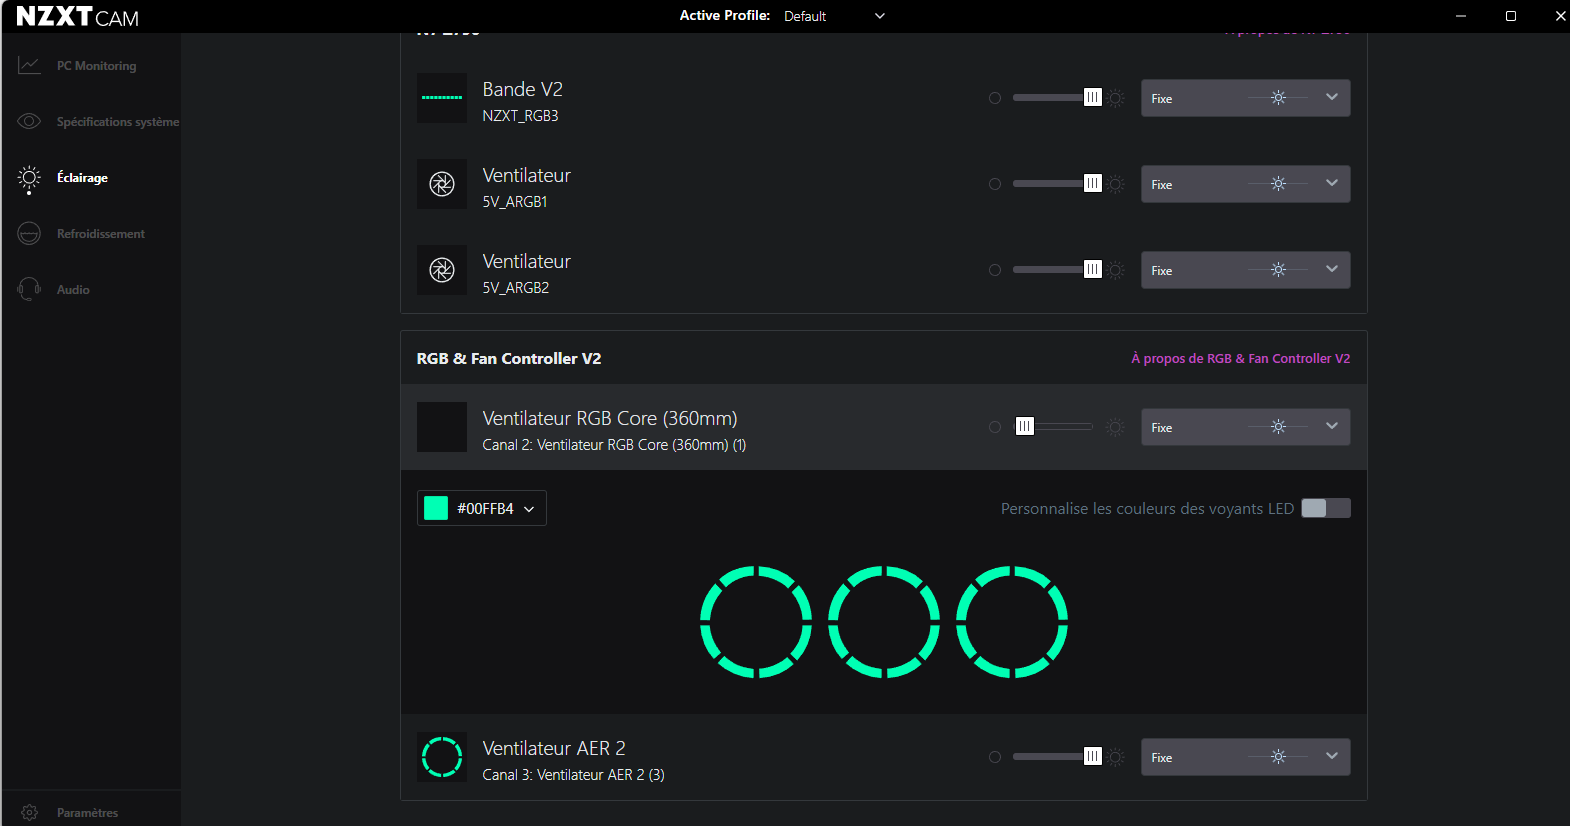Click the Bande V2 device name

coord(522,89)
